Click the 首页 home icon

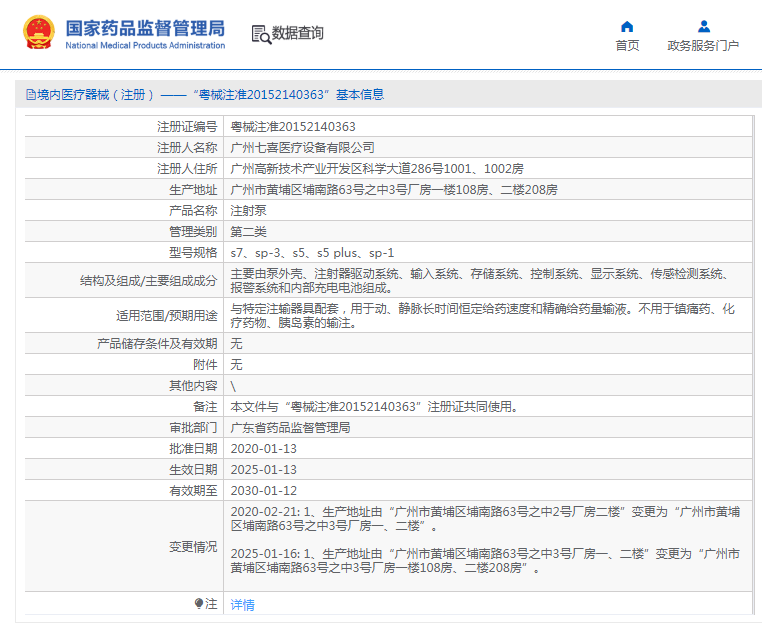(x=627, y=26)
